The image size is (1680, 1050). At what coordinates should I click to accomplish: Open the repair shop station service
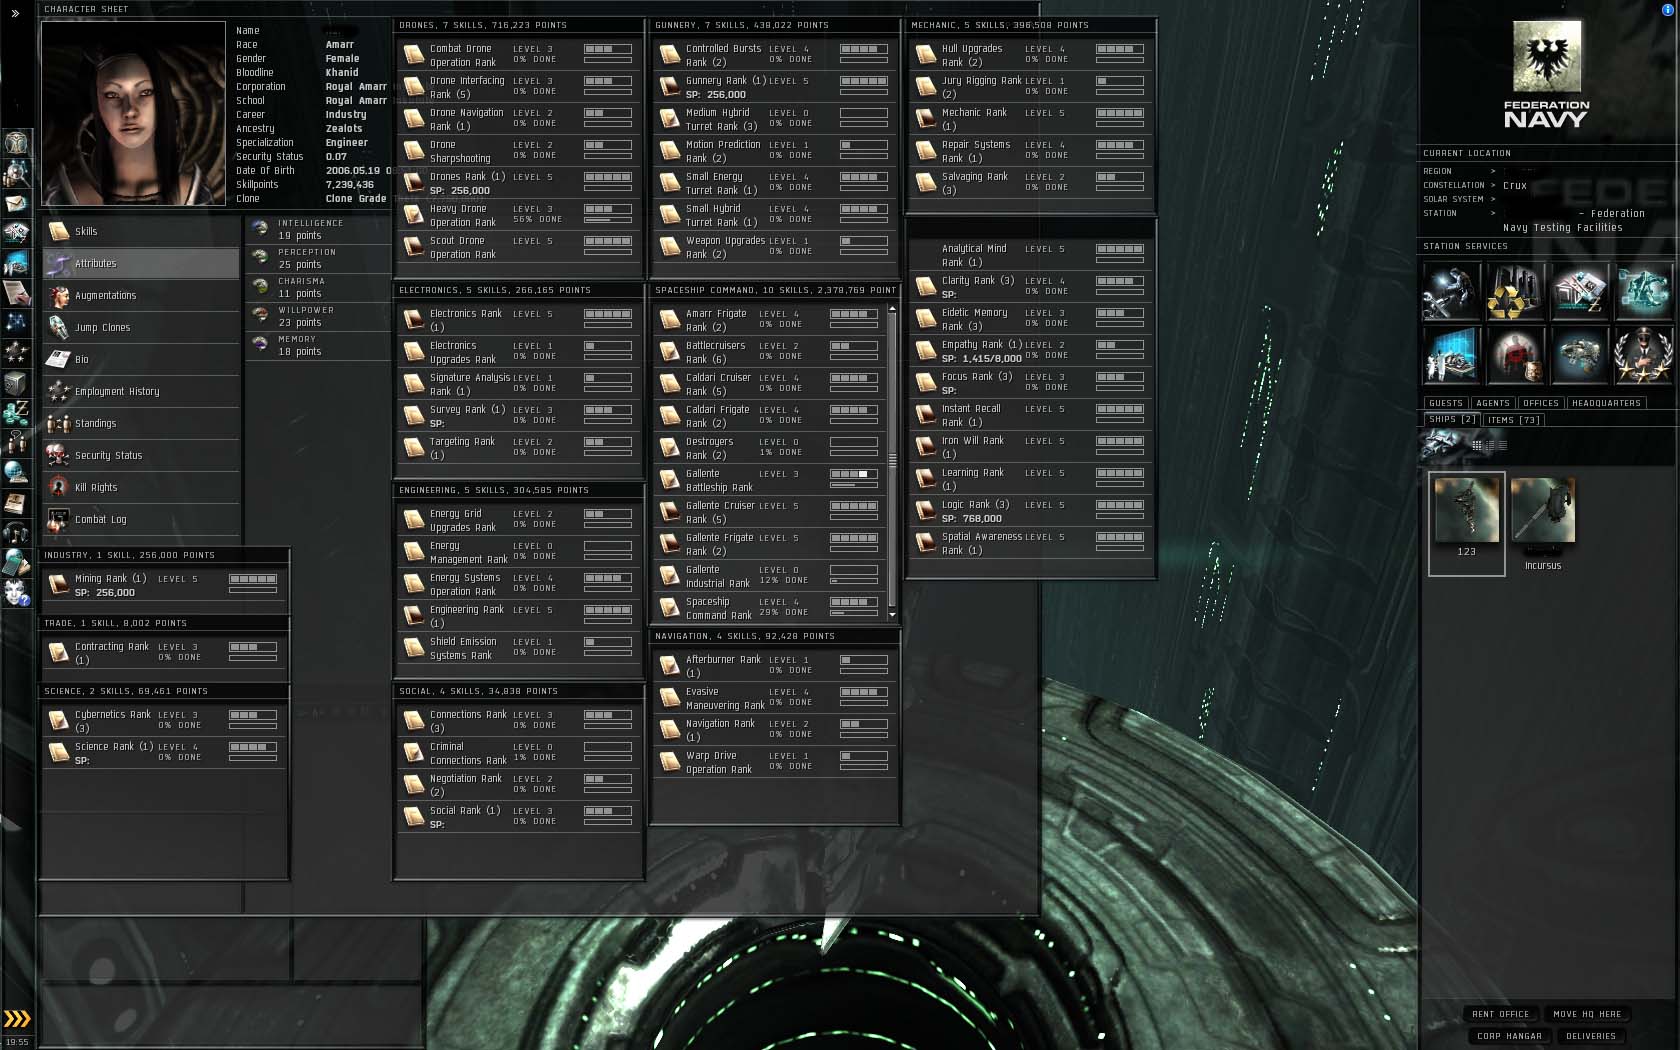pyautogui.click(x=1451, y=291)
